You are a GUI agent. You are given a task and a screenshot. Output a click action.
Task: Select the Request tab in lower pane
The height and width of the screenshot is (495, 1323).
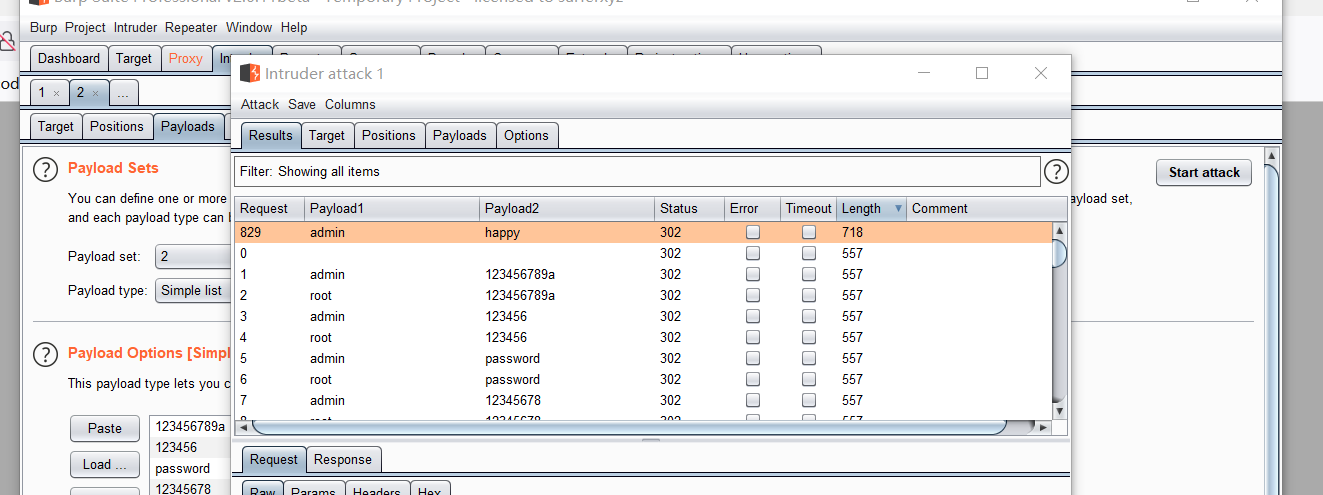pos(274,459)
